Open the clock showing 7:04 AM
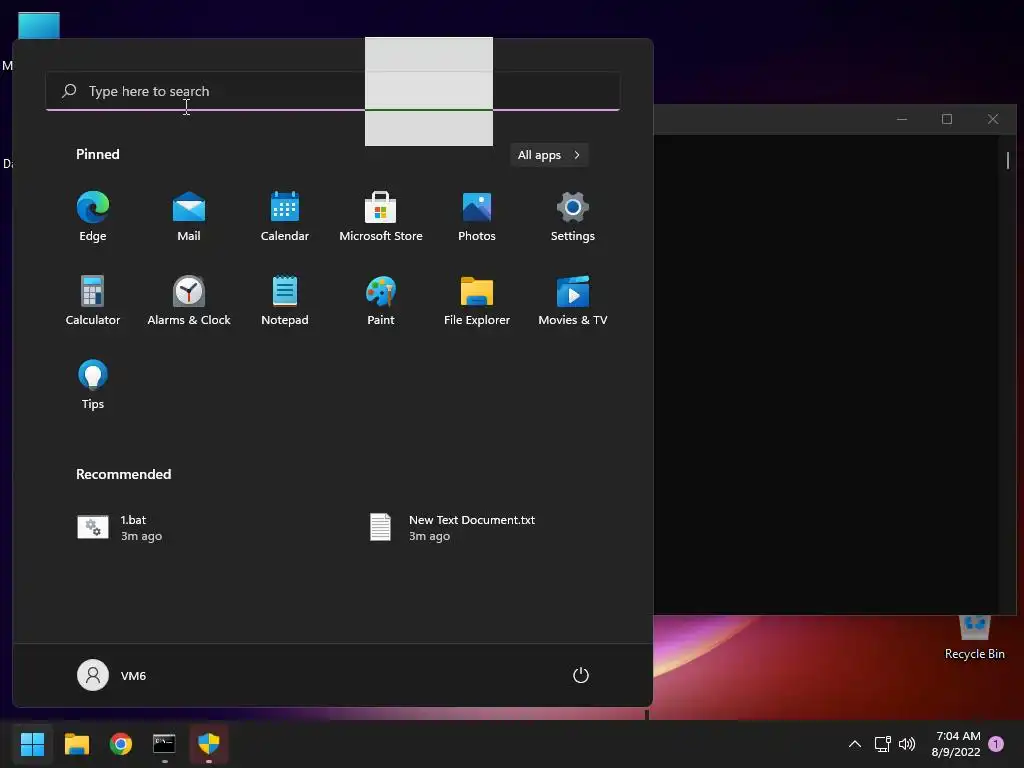This screenshot has height=768, width=1024. (x=957, y=744)
